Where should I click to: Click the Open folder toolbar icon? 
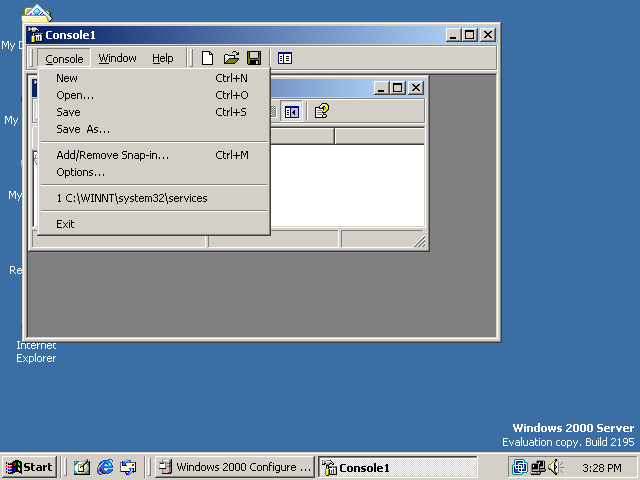click(x=231, y=58)
